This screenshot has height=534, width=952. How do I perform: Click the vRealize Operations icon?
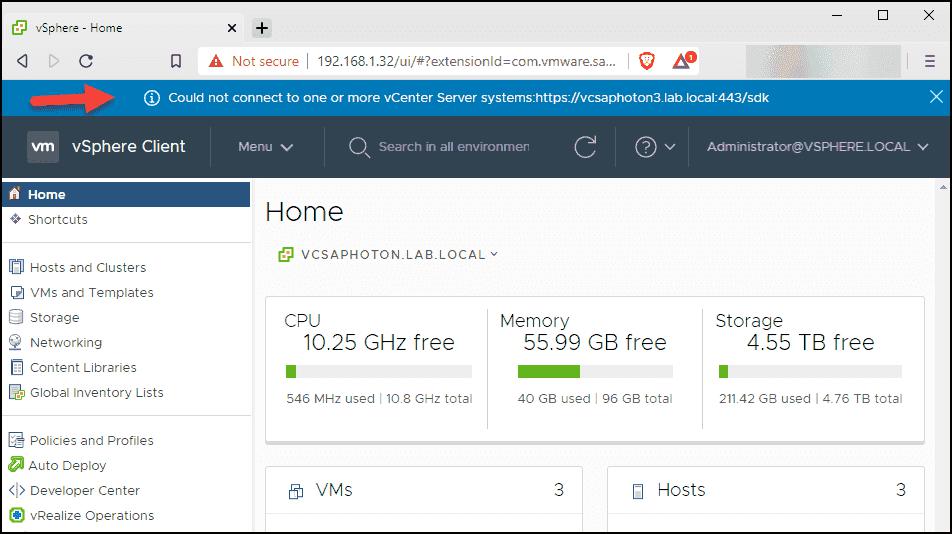pyautogui.click(x=16, y=515)
